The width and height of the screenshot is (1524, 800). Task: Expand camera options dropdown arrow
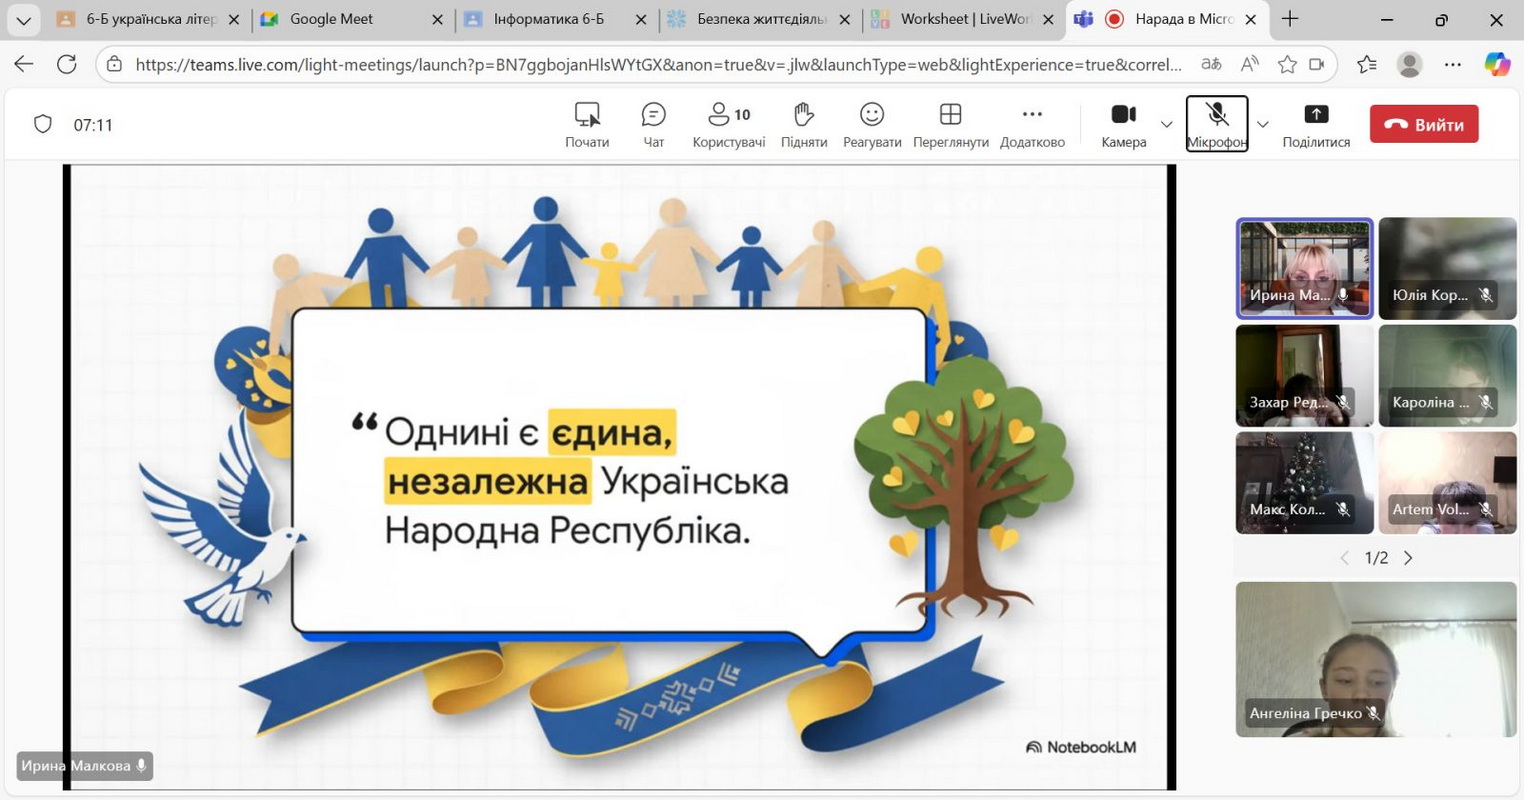[x=1166, y=124]
